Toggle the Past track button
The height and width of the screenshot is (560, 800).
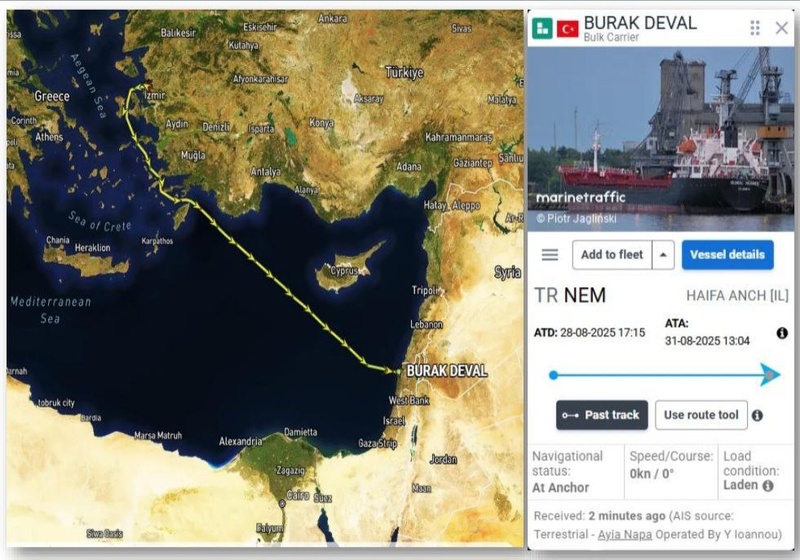coord(602,415)
